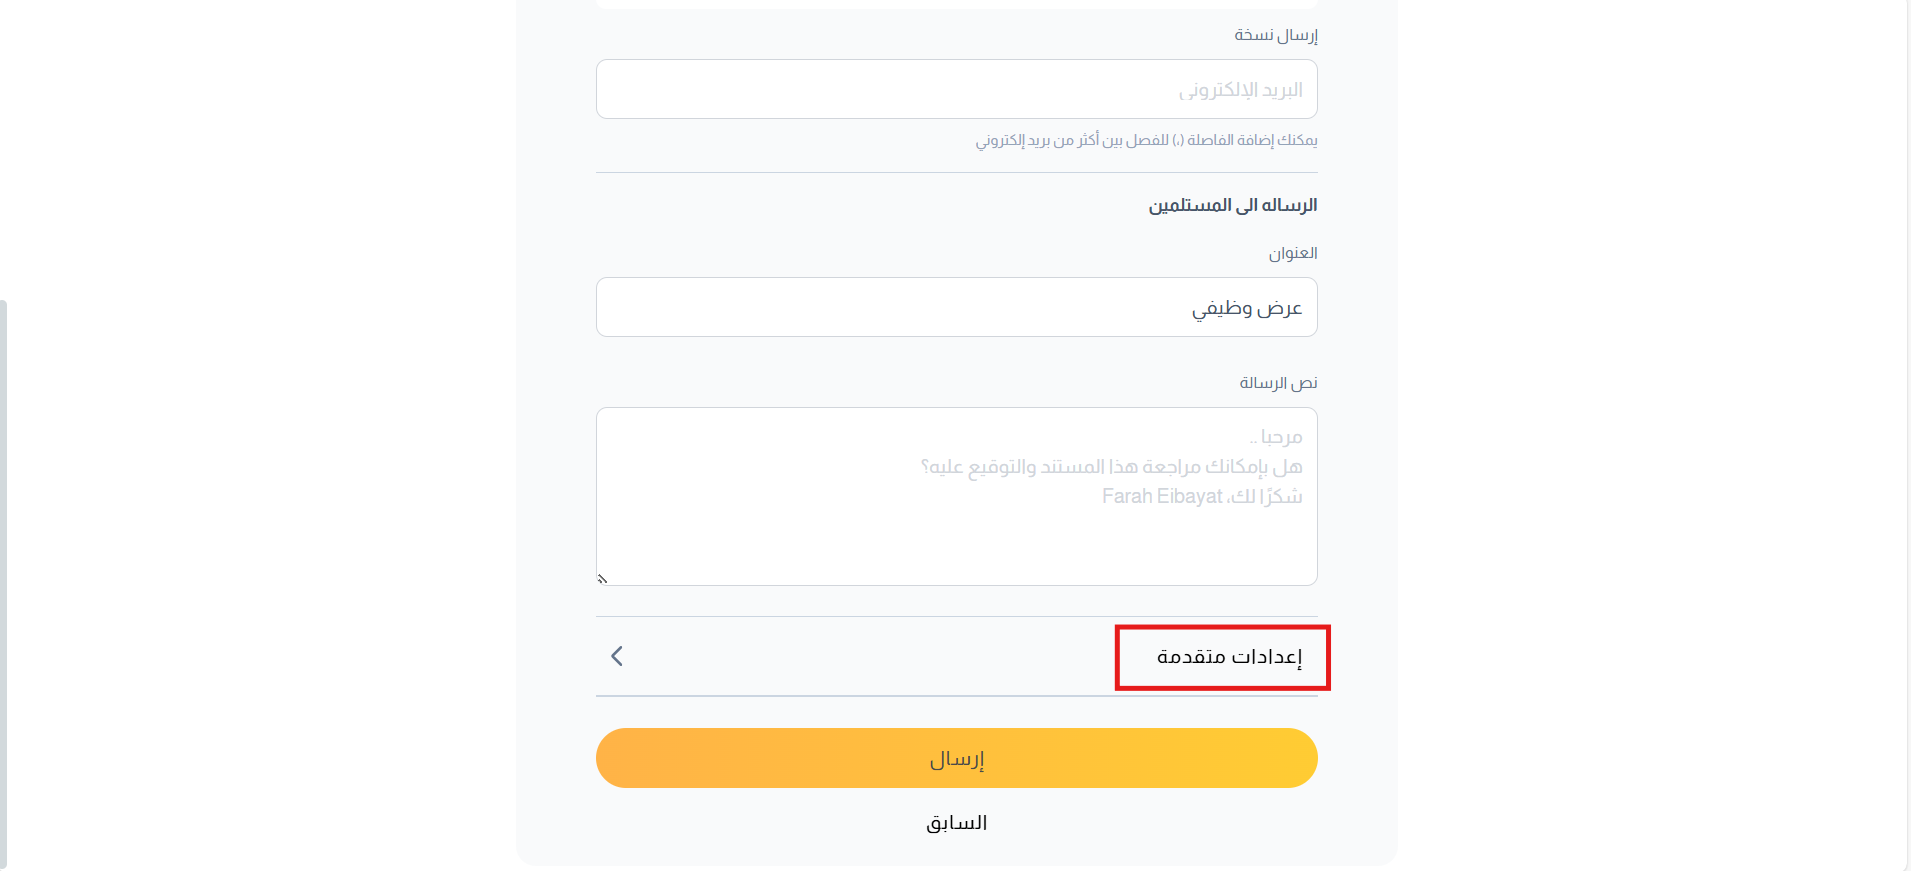Click the comma separator hint text below email
The height and width of the screenshot is (871, 1911).
(1146, 140)
